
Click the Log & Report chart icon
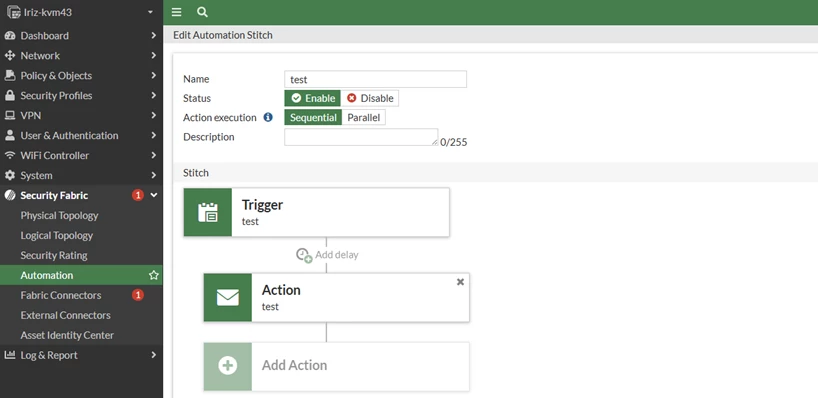pyautogui.click(x=10, y=355)
